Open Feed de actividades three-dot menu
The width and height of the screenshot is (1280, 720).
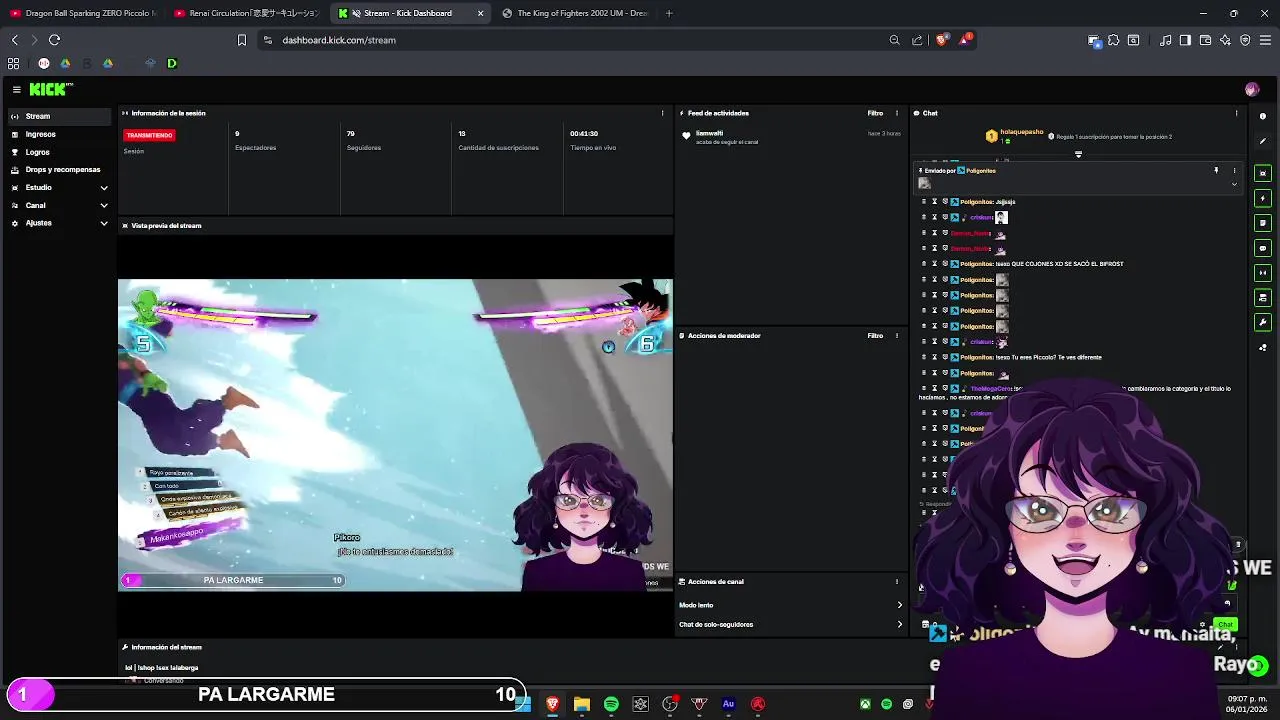tap(897, 113)
